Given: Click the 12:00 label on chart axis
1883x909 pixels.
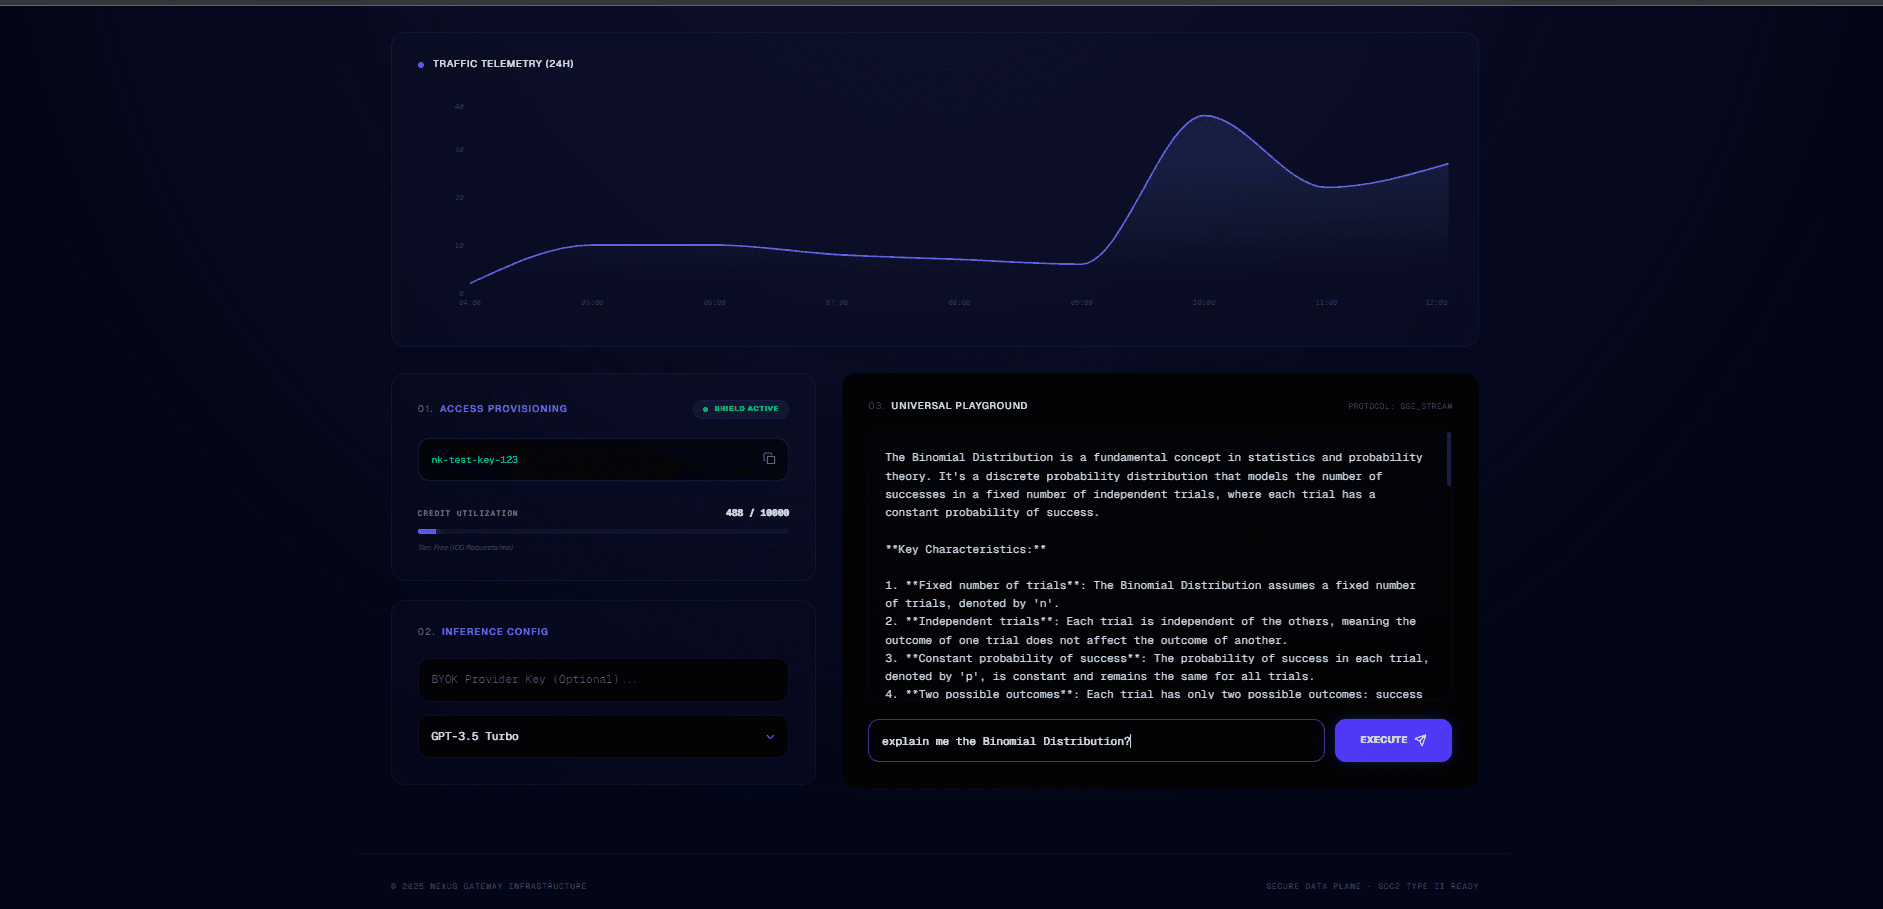Looking at the screenshot, I should point(1436,302).
